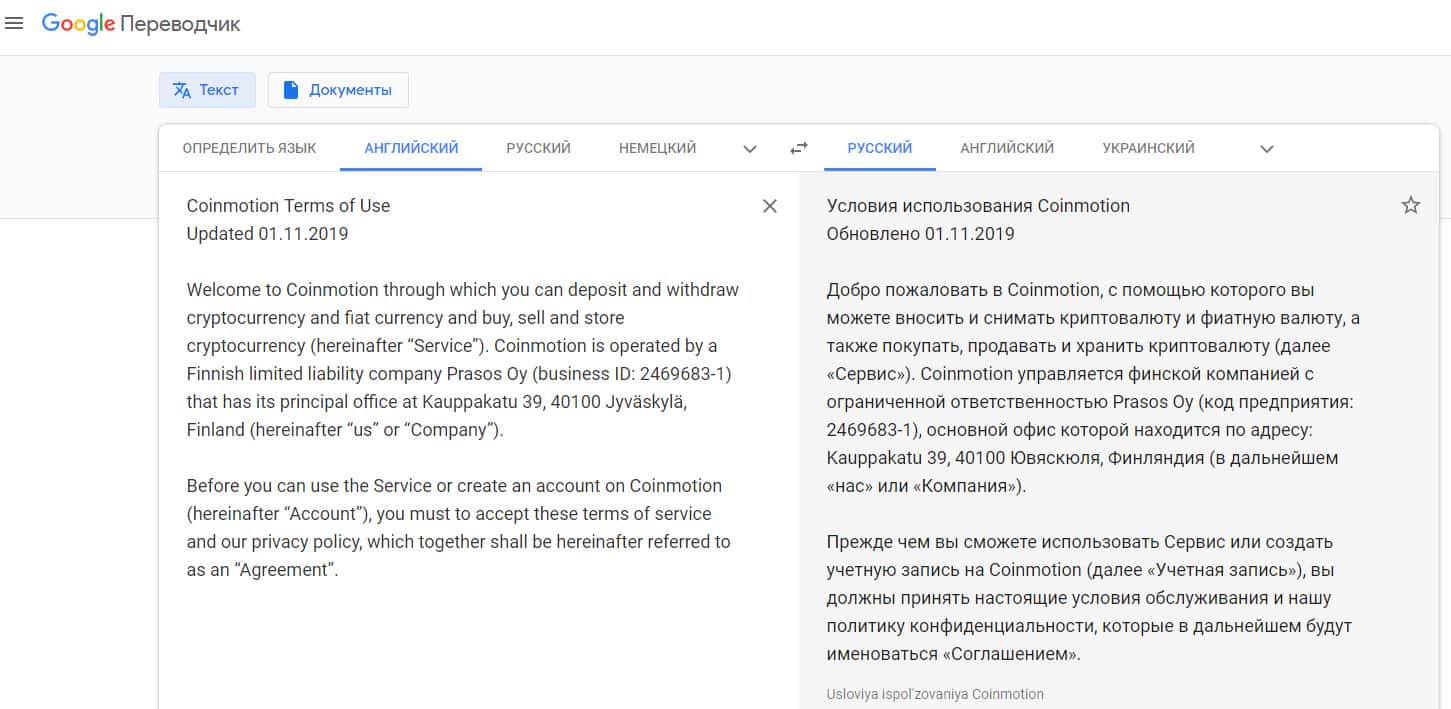The width and height of the screenshot is (1451, 709).
Task: Click the document icon in Документы button
Action: click(291, 90)
